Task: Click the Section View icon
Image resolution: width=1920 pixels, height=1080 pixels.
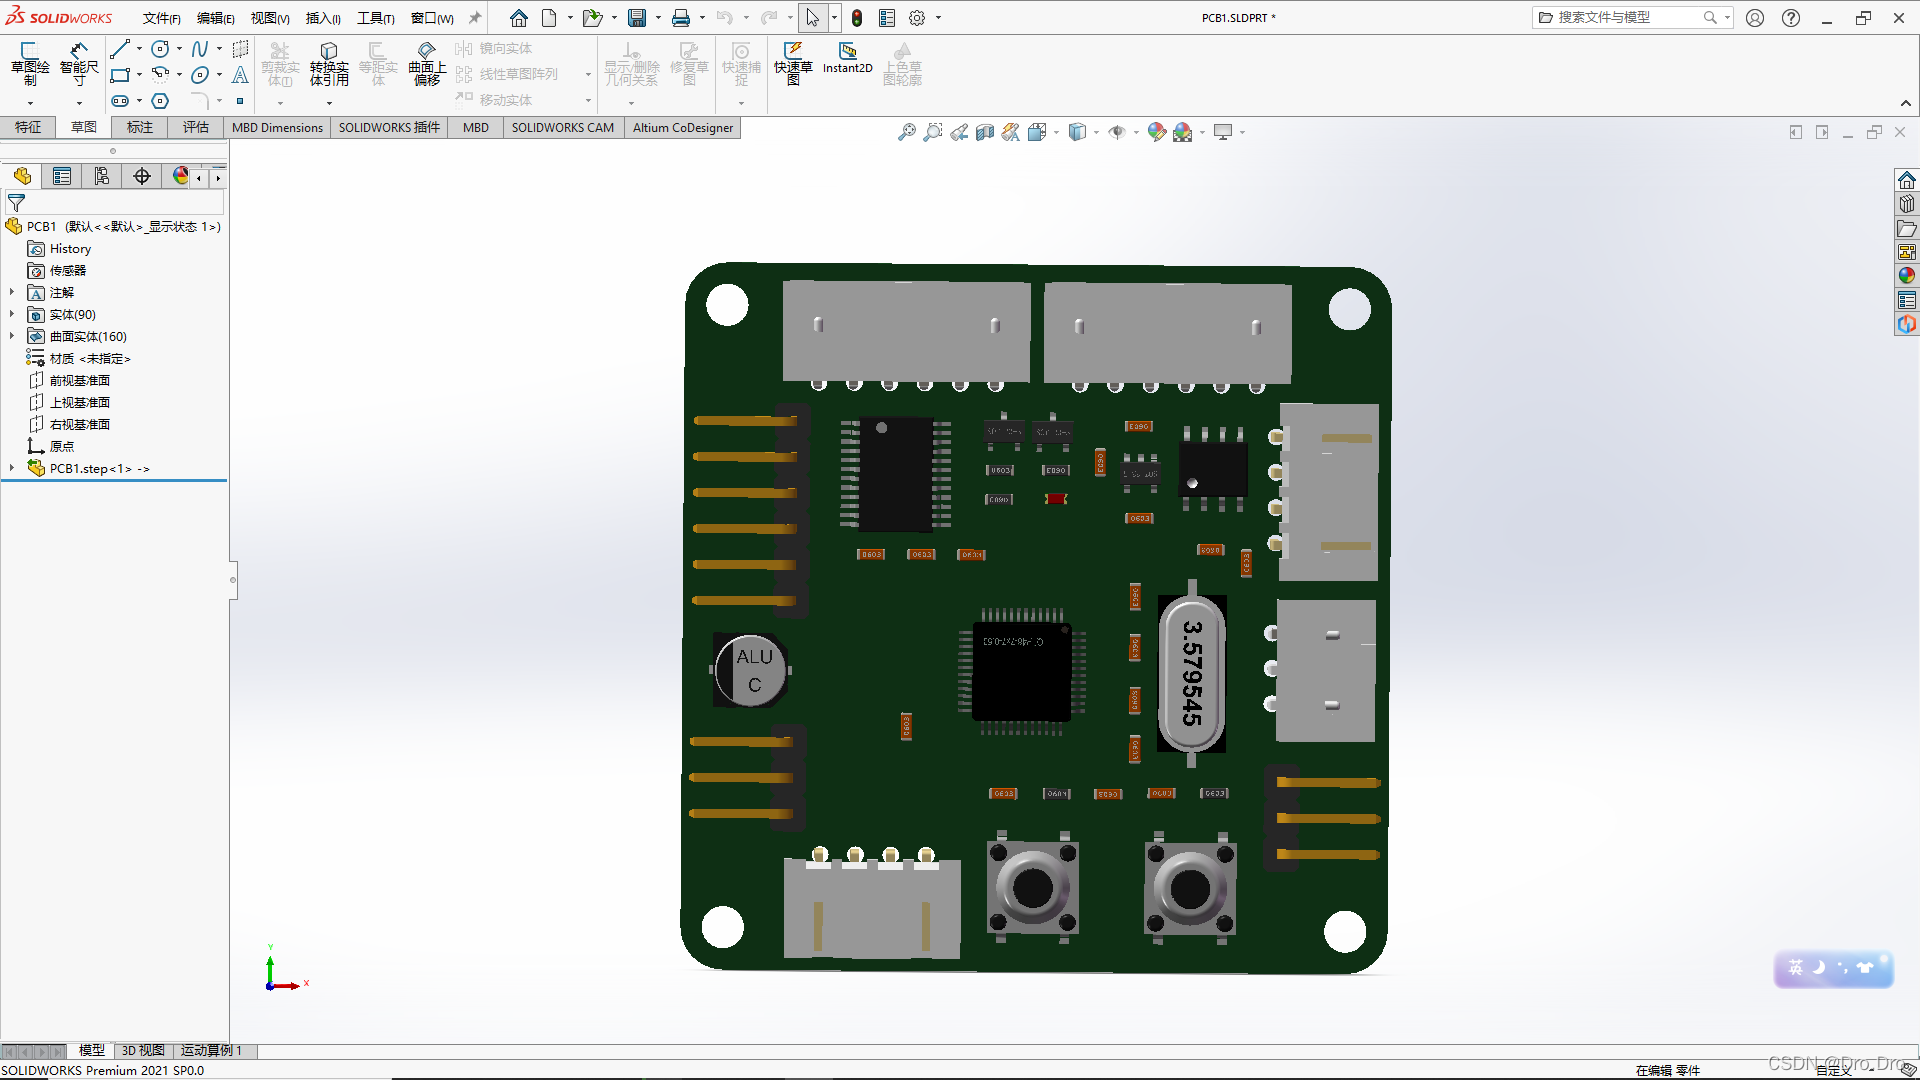Action: (x=985, y=132)
